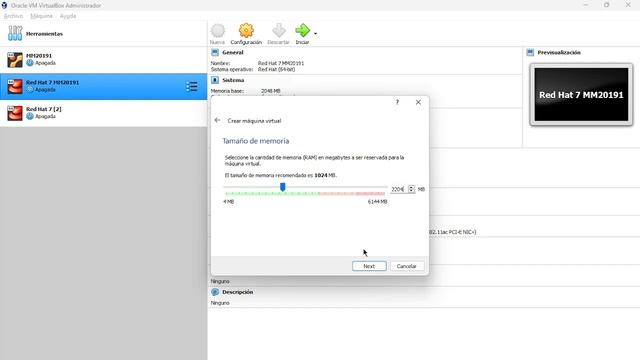640x360 pixels.
Task: Select the Red Hat 7 [2] machine
Action: (103, 113)
